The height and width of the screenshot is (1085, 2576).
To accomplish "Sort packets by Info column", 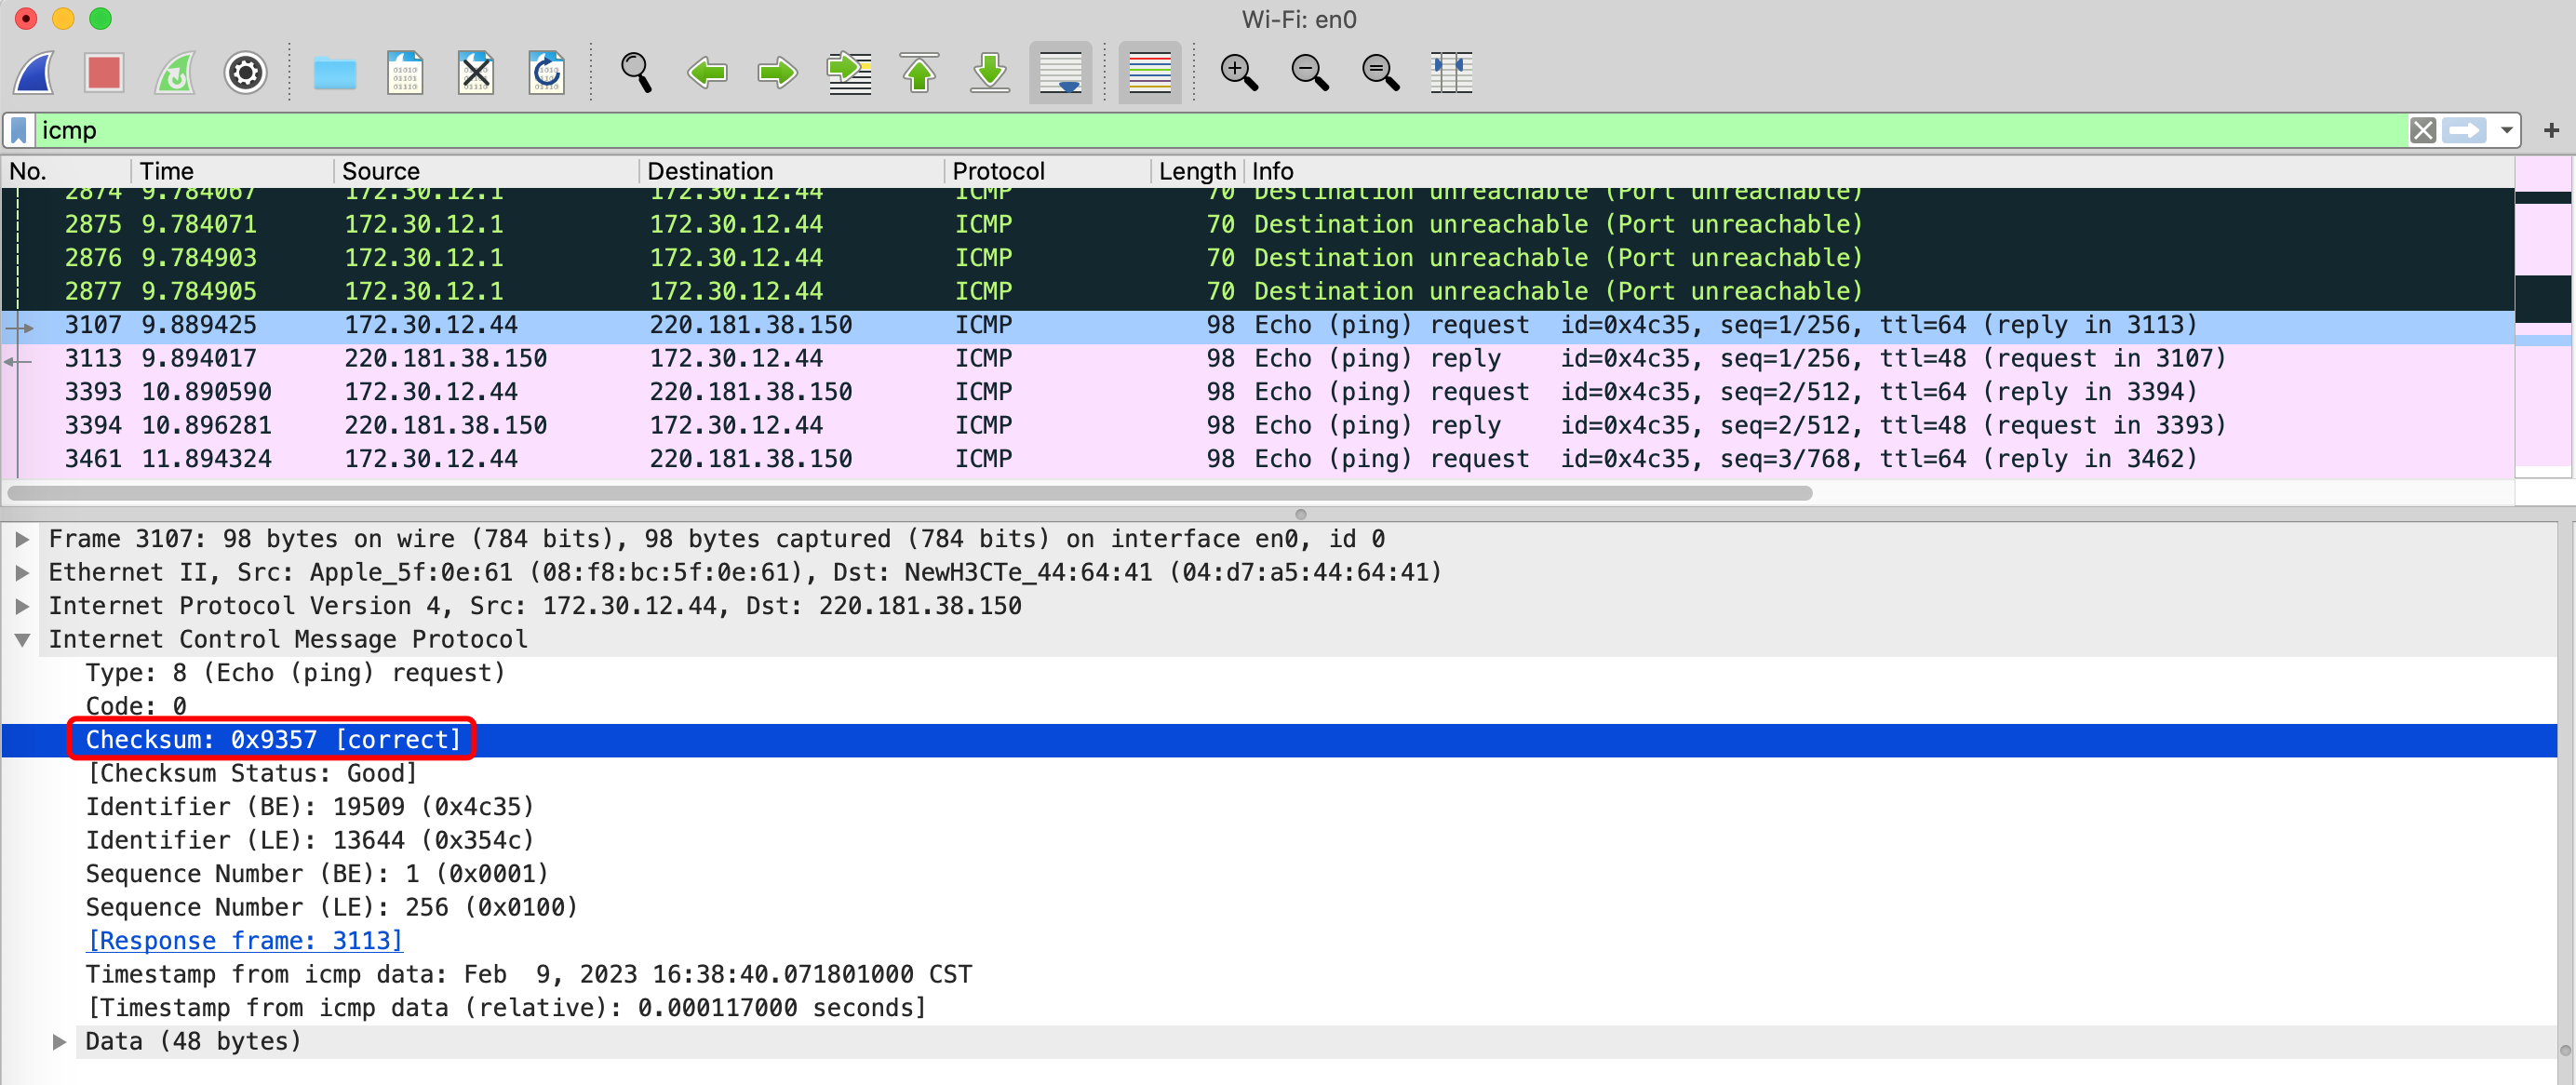I will 1879,171.
